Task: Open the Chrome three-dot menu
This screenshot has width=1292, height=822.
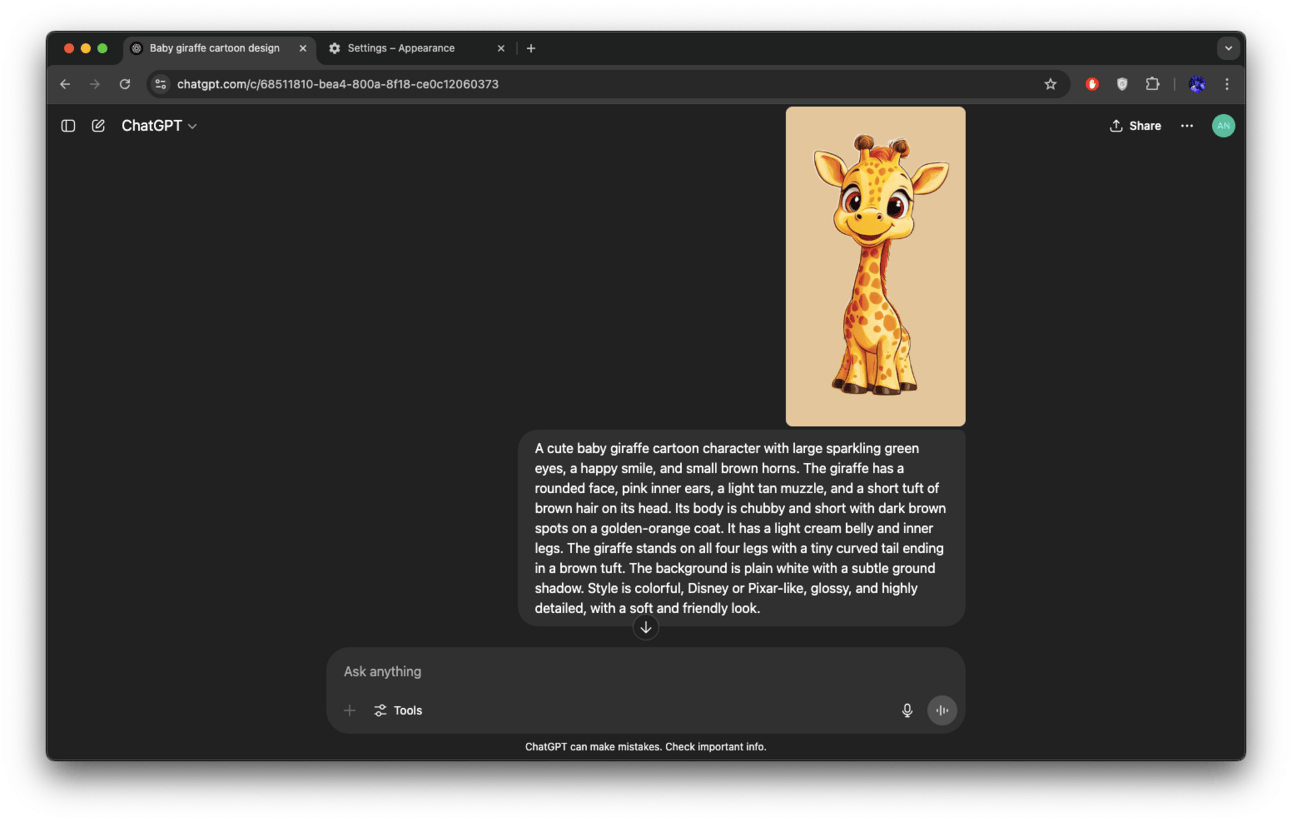Action: (1227, 84)
